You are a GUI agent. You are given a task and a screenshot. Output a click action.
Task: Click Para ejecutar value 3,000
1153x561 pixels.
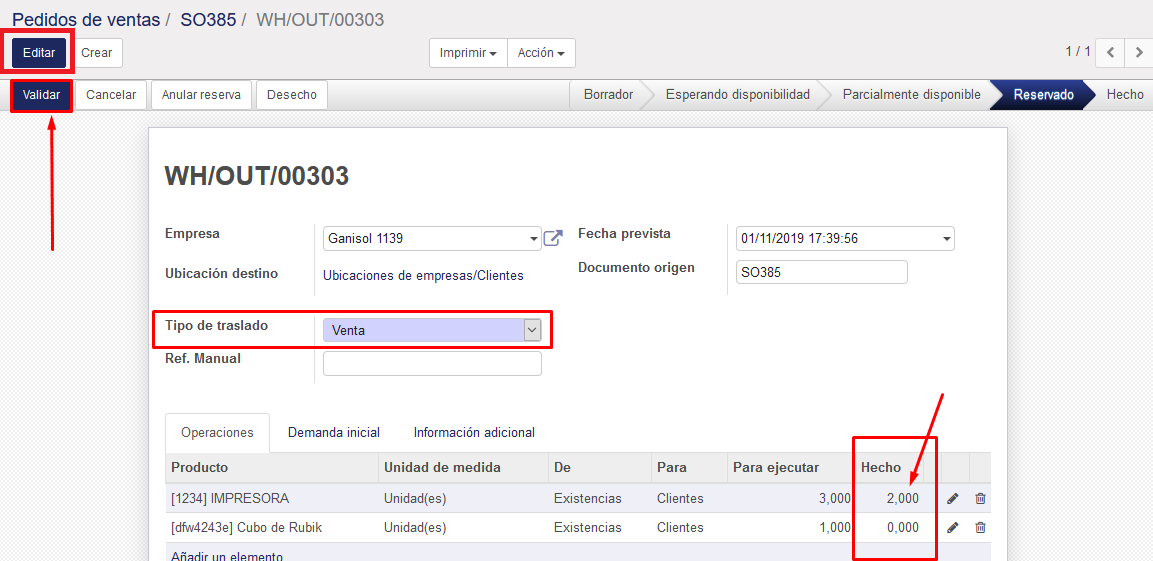pos(835,499)
